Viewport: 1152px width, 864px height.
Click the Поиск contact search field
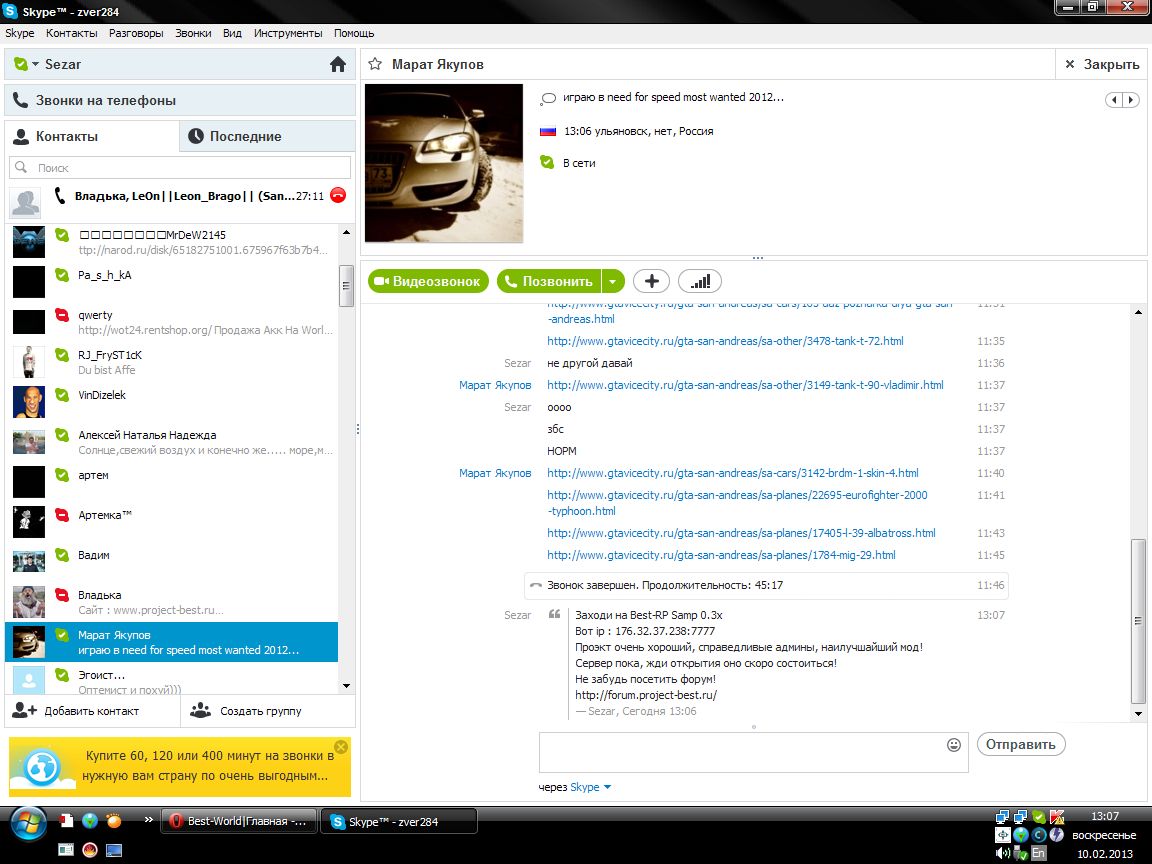(180, 168)
